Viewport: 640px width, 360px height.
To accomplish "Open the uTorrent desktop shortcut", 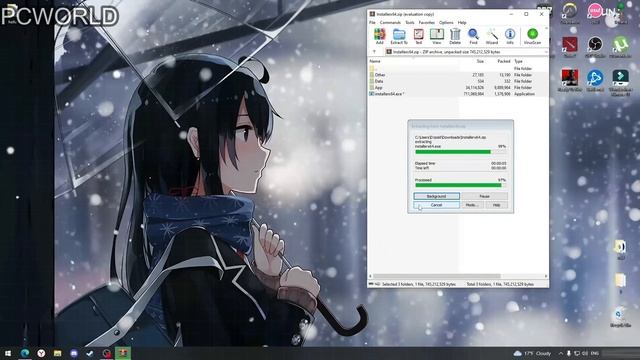I will (x=620, y=46).
